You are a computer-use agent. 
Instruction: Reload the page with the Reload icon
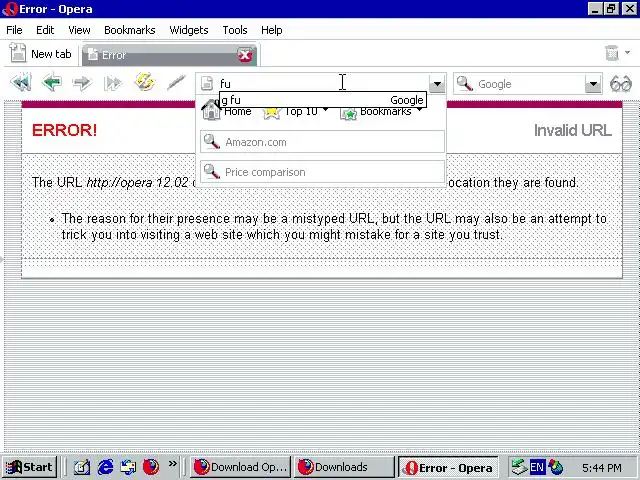pos(145,82)
